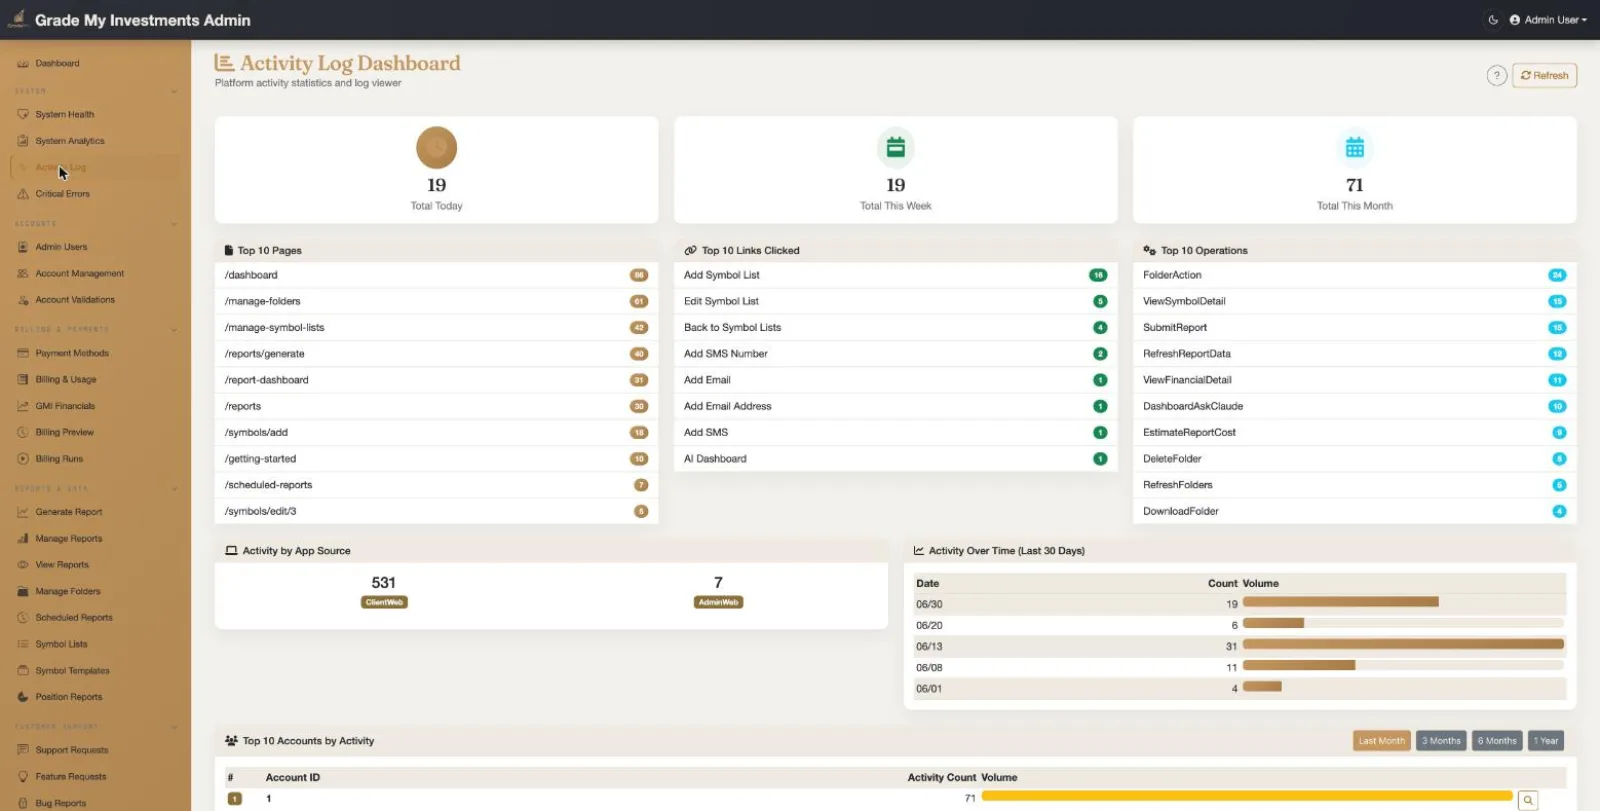Select the Last Month range
This screenshot has height=811, width=1600.
pyautogui.click(x=1381, y=741)
